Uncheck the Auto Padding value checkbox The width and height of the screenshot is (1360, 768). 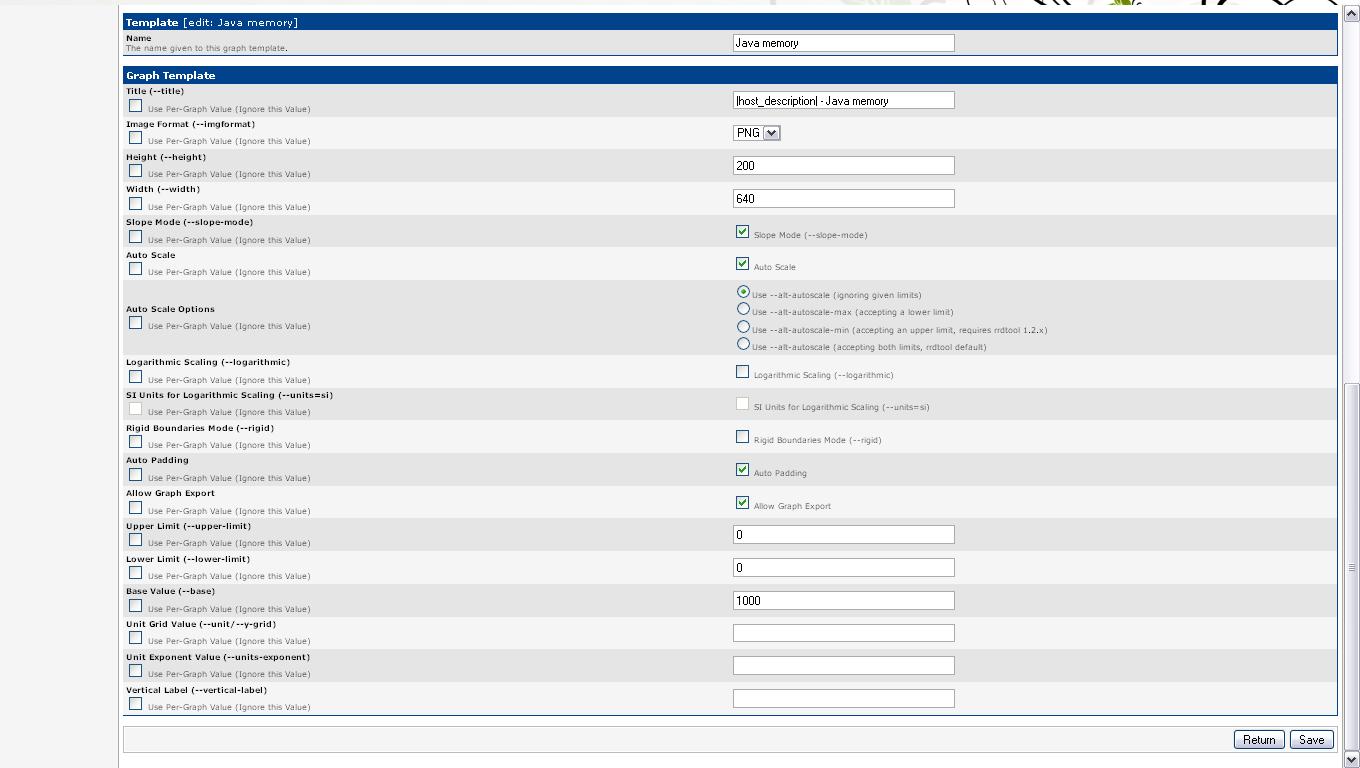[x=742, y=470]
